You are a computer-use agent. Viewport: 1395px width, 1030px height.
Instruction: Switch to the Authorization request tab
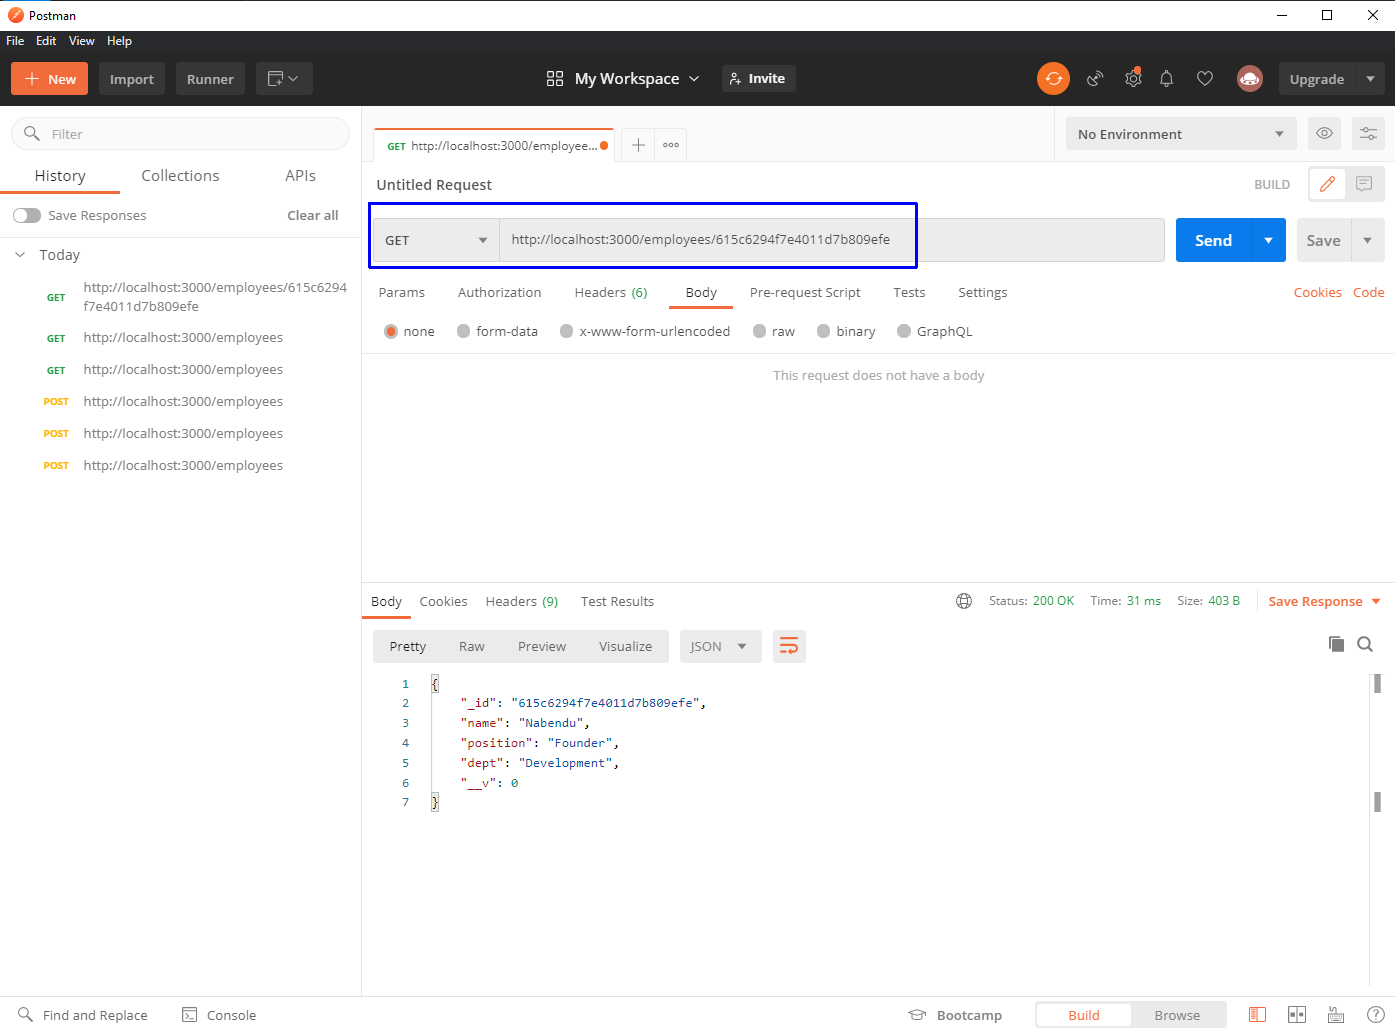click(499, 293)
